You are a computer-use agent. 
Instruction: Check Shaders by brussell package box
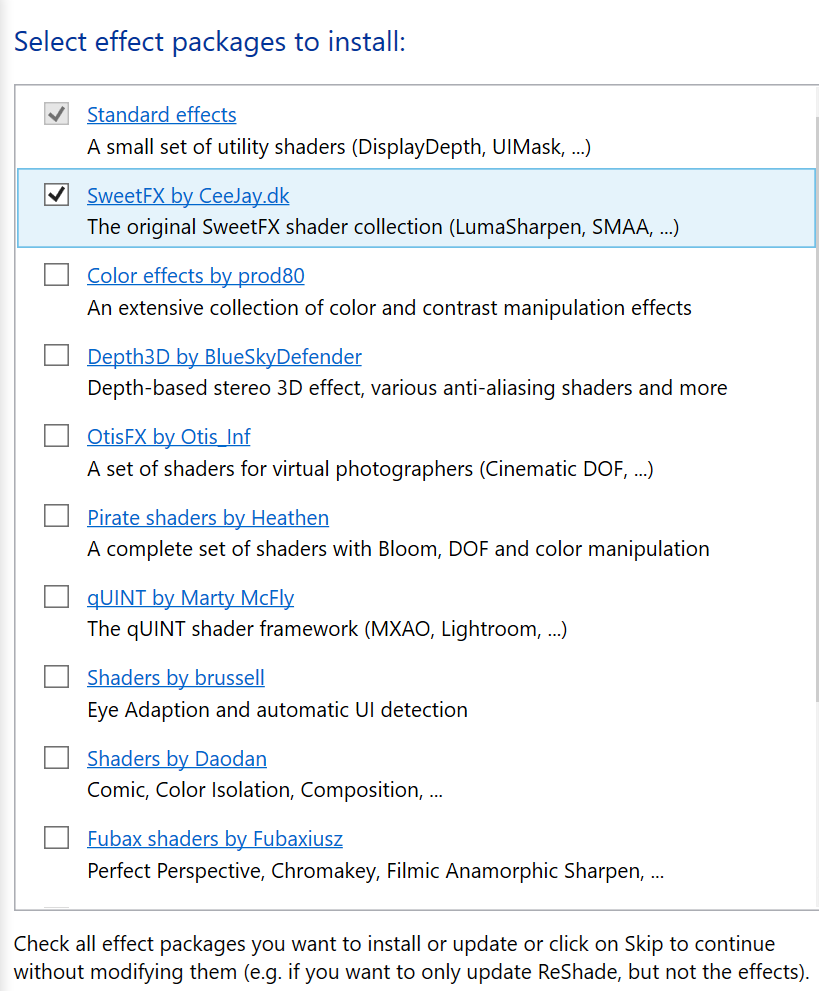click(x=57, y=677)
